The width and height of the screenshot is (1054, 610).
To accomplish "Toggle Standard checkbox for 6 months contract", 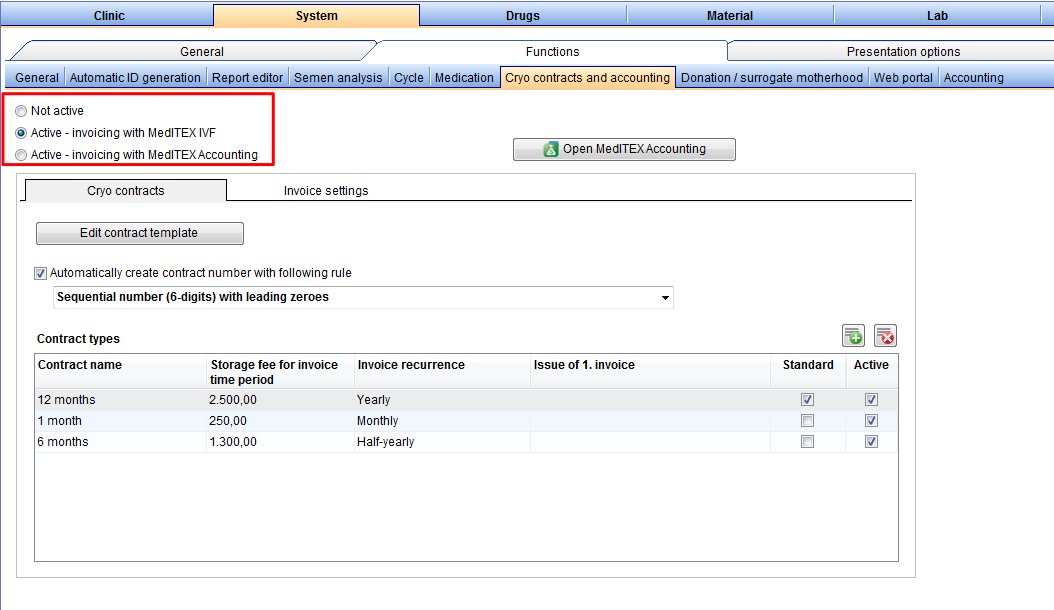I will coord(807,442).
